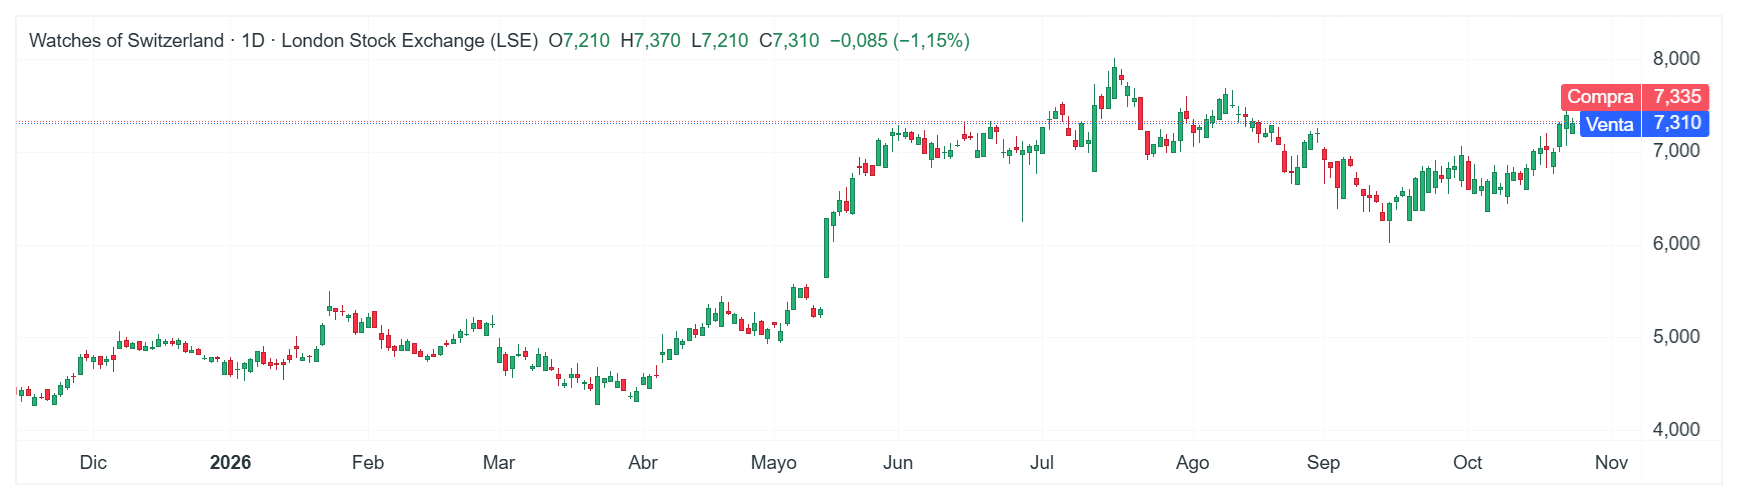Click the Jul month label on time axis
This screenshot has height=500, width=1738.
coord(1042,462)
